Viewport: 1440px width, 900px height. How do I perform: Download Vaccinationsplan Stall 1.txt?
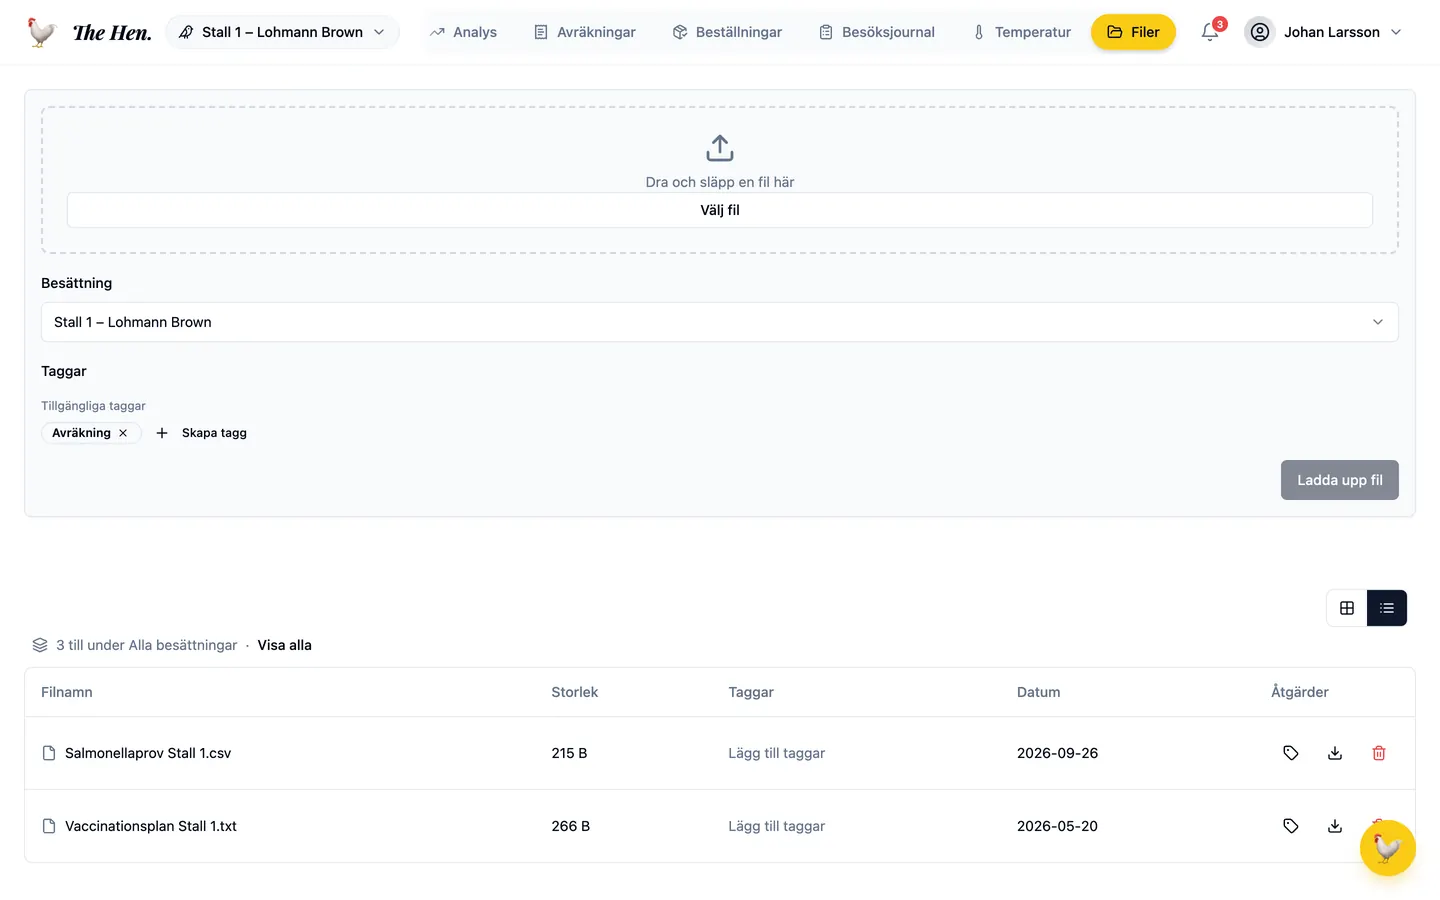coord(1335,826)
